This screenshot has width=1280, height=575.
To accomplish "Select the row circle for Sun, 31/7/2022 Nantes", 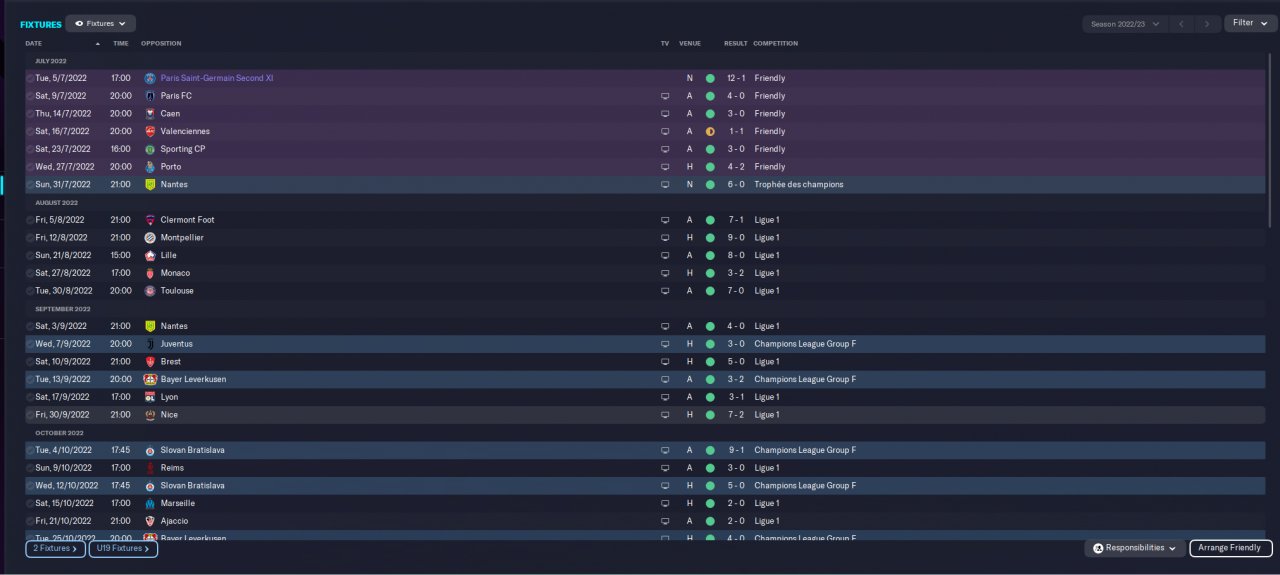I will [30, 184].
